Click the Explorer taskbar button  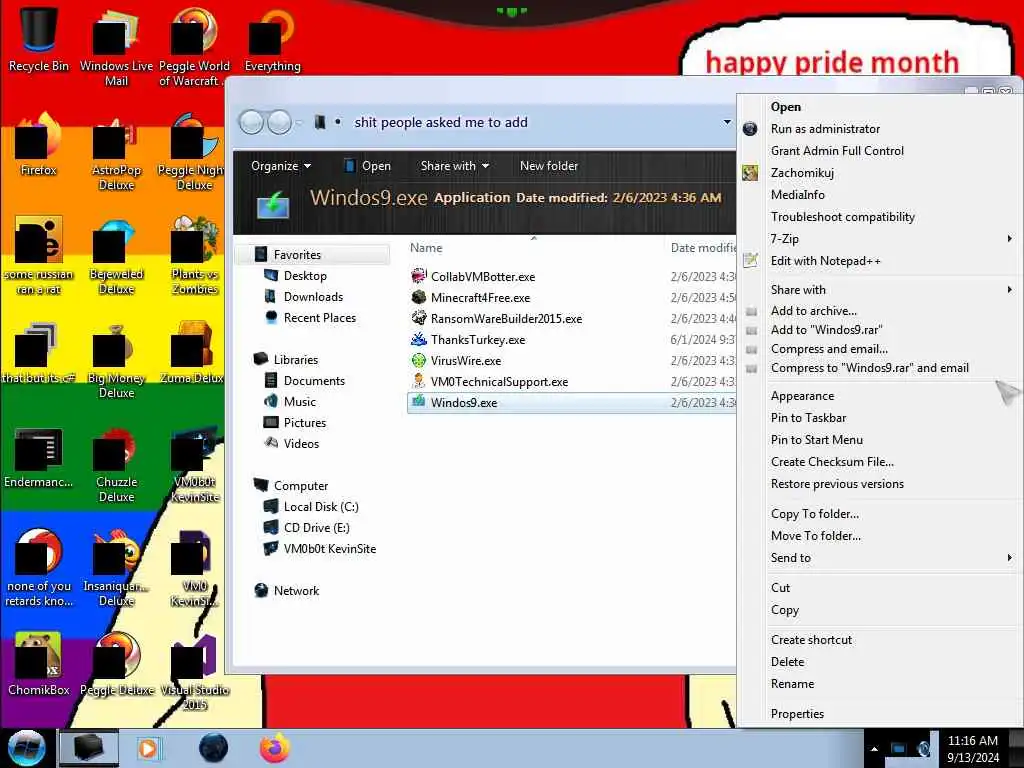point(88,748)
